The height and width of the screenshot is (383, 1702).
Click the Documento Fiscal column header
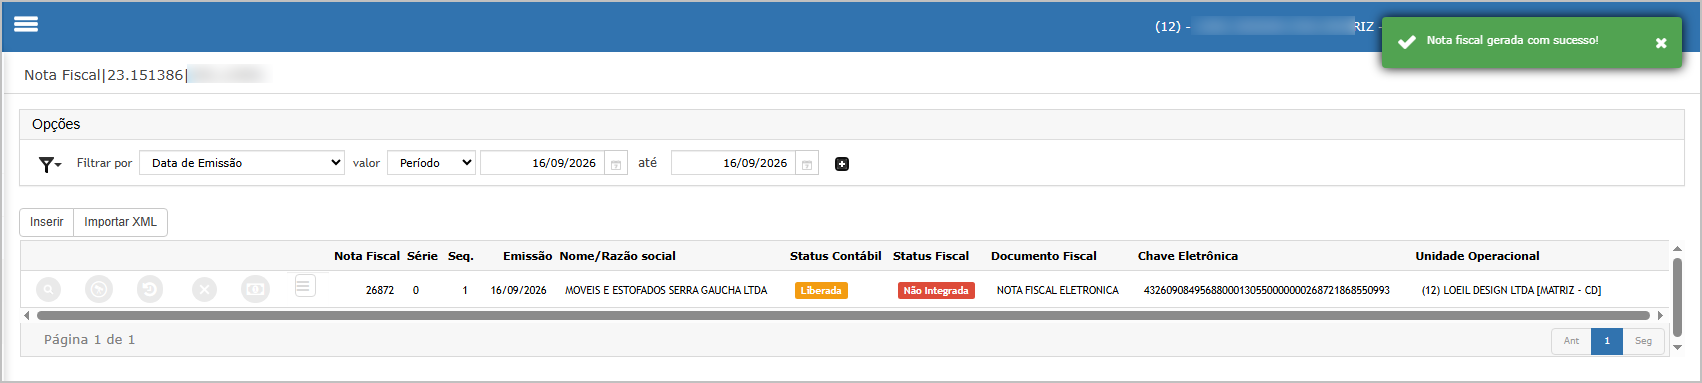[1044, 256]
